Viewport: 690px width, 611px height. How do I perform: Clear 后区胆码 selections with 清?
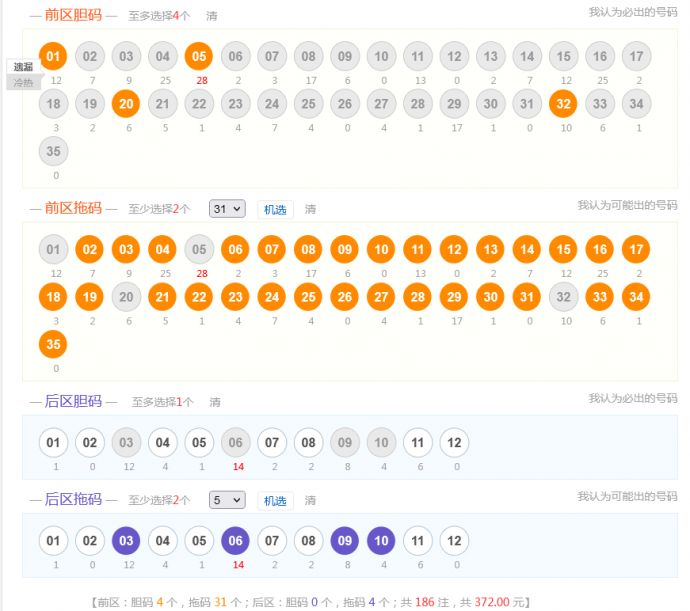click(x=215, y=402)
